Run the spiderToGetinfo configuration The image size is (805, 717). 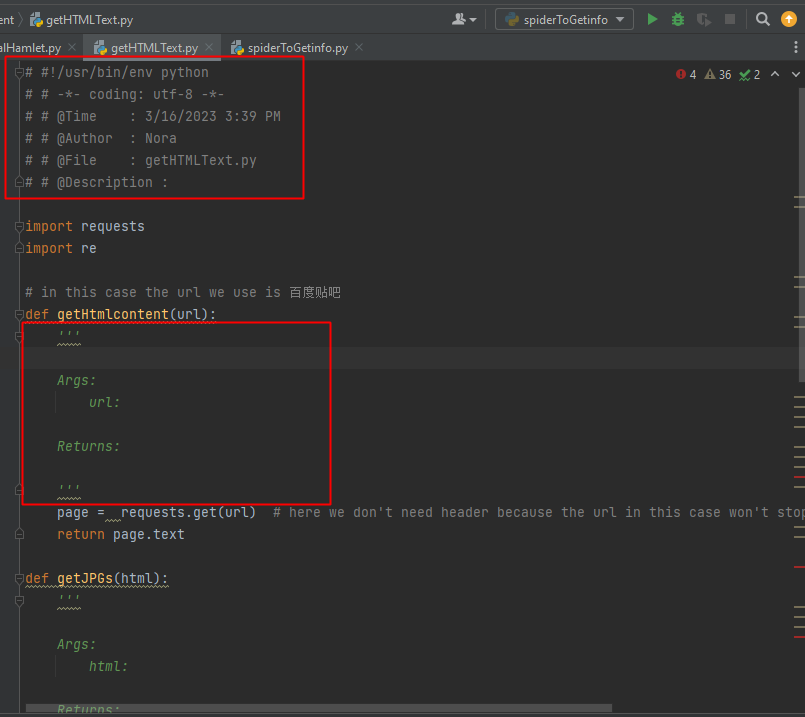click(x=653, y=19)
